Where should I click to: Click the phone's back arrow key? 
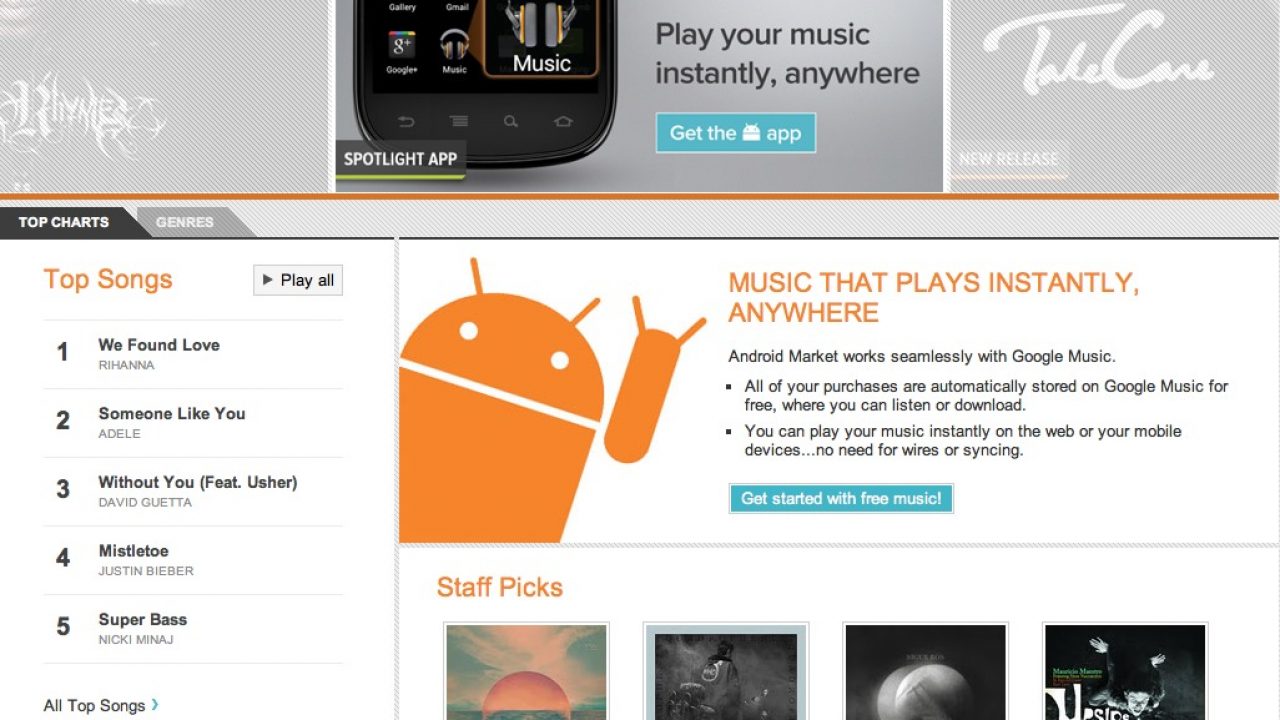(406, 122)
